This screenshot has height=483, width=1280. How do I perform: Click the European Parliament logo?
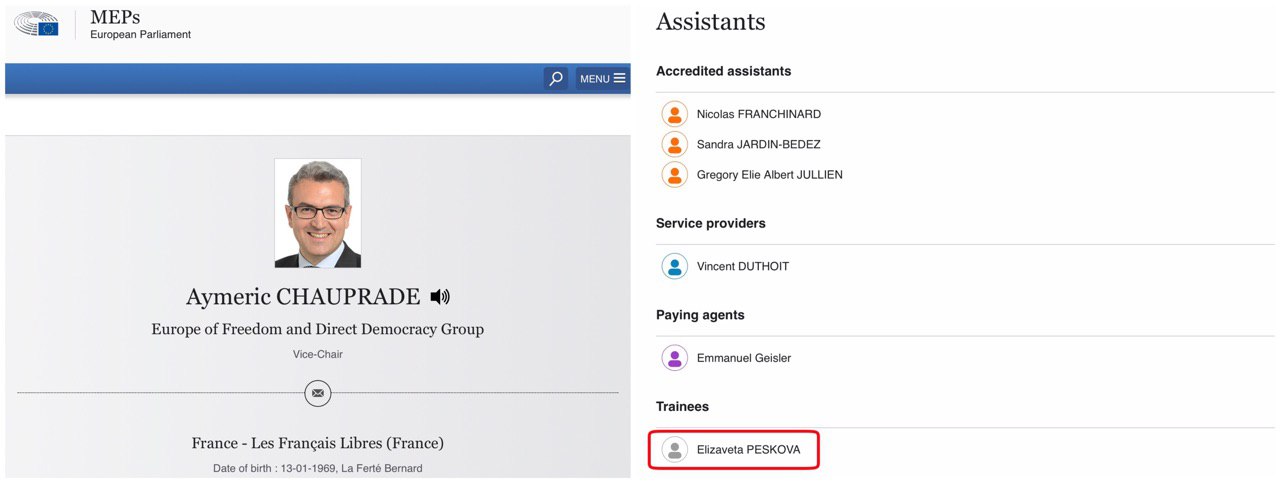tap(37, 25)
